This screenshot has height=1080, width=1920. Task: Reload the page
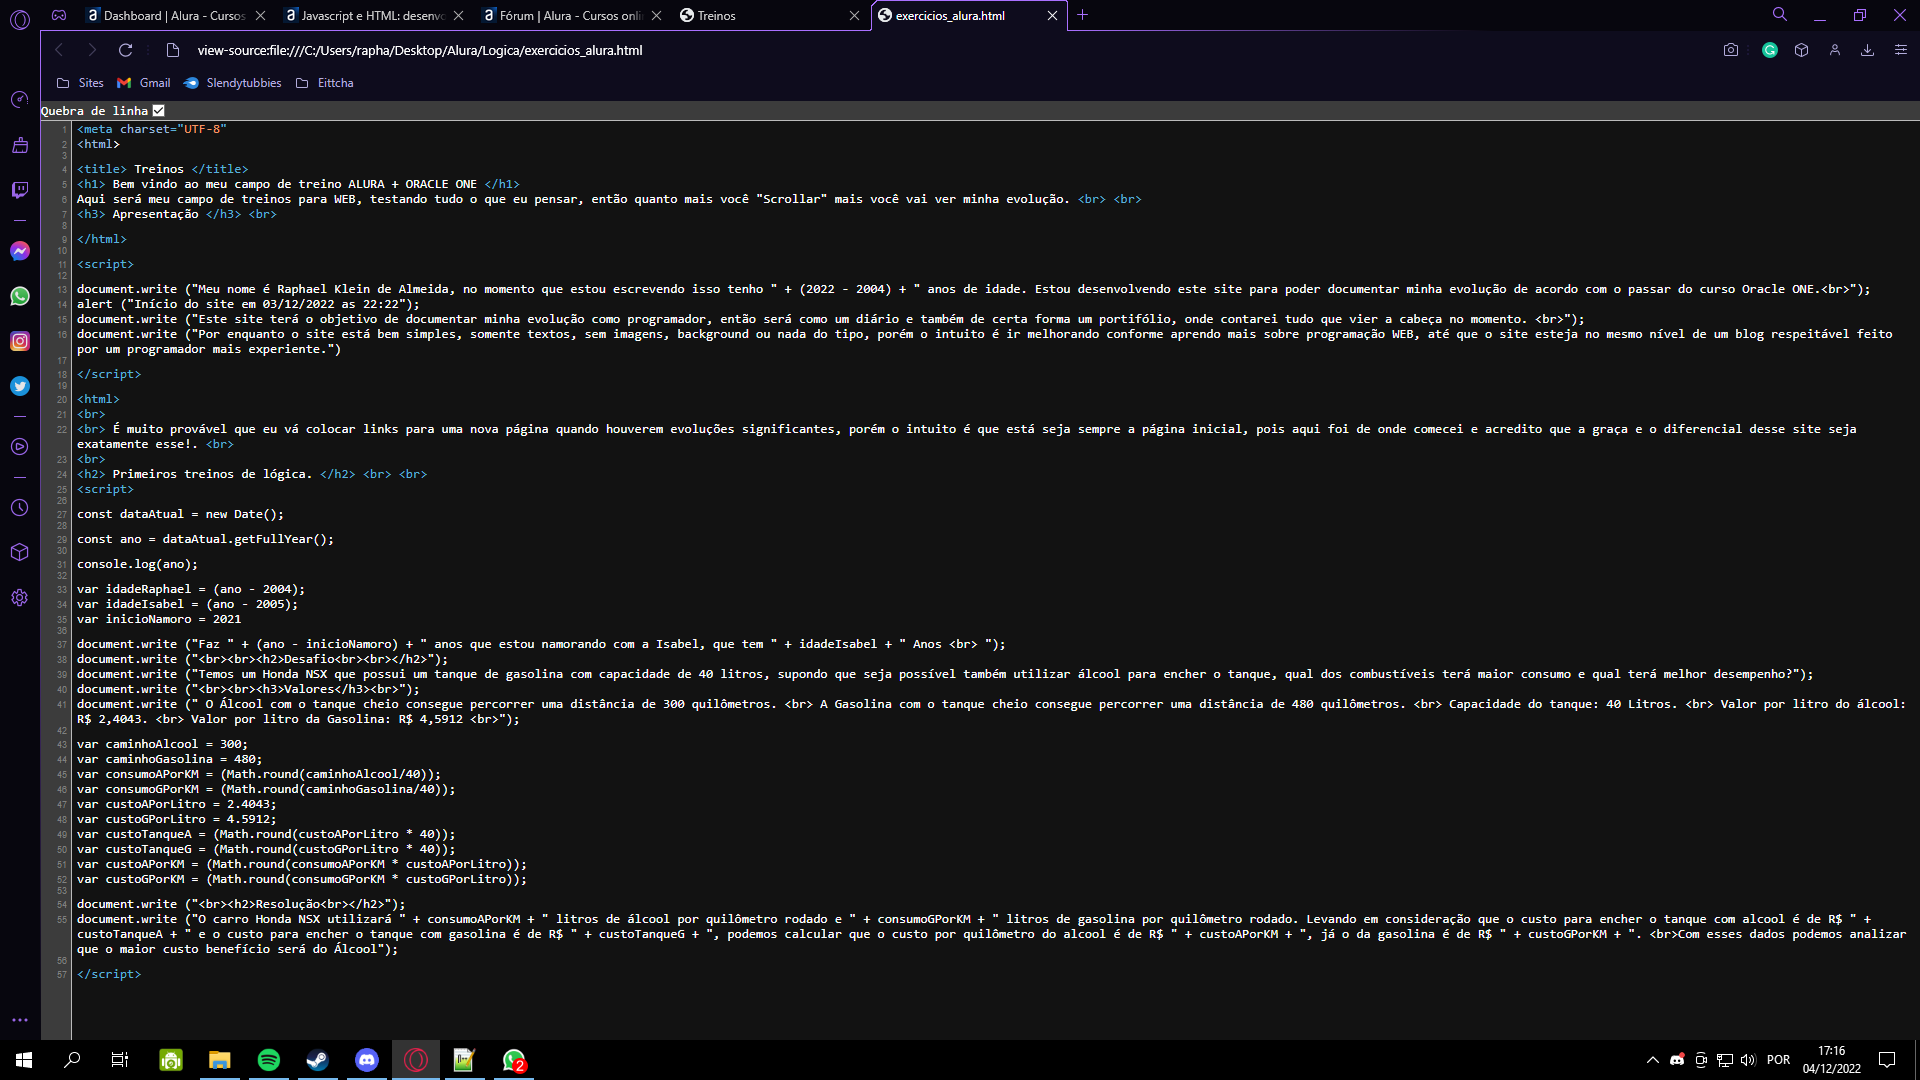click(x=125, y=50)
